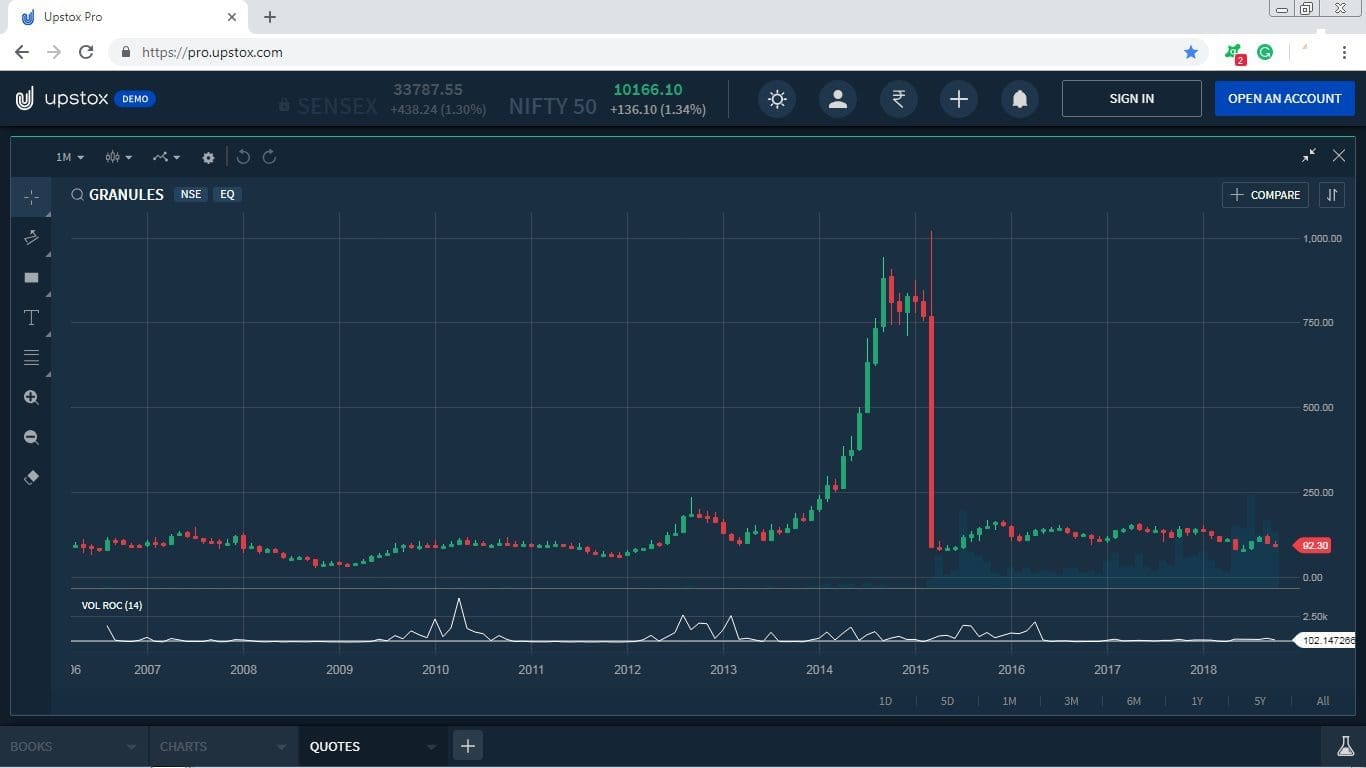The height and width of the screenshot is (768, 1366).
Task: Click the COMPARE button
Action: (x=1265, y=195)
